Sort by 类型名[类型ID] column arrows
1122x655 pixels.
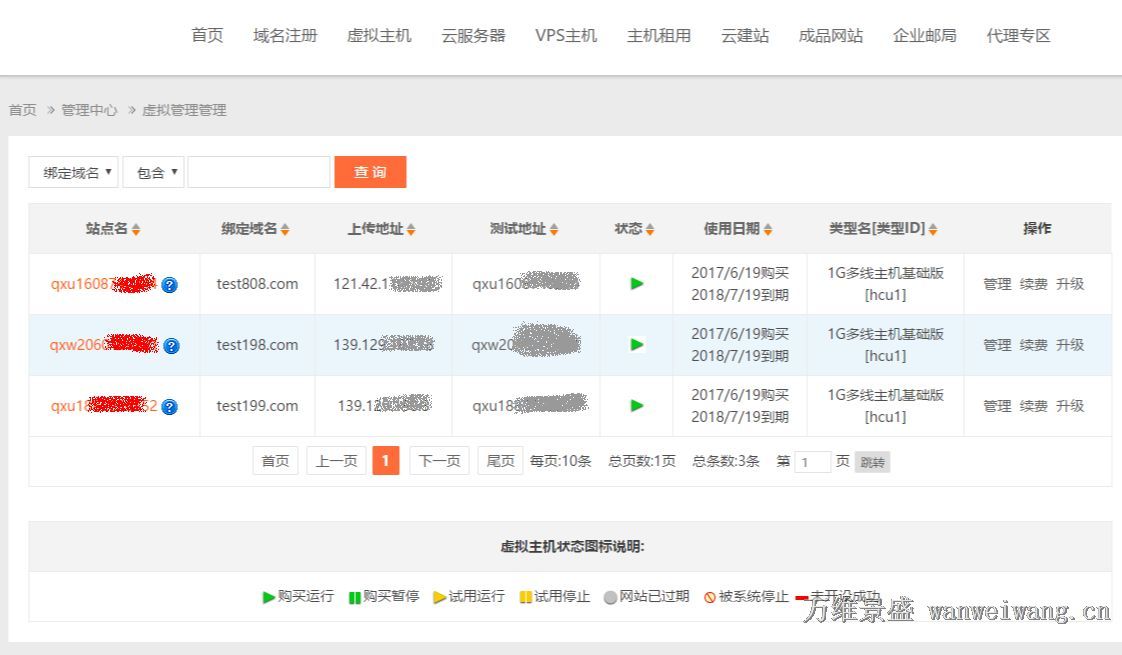click(x=933, y=229)
